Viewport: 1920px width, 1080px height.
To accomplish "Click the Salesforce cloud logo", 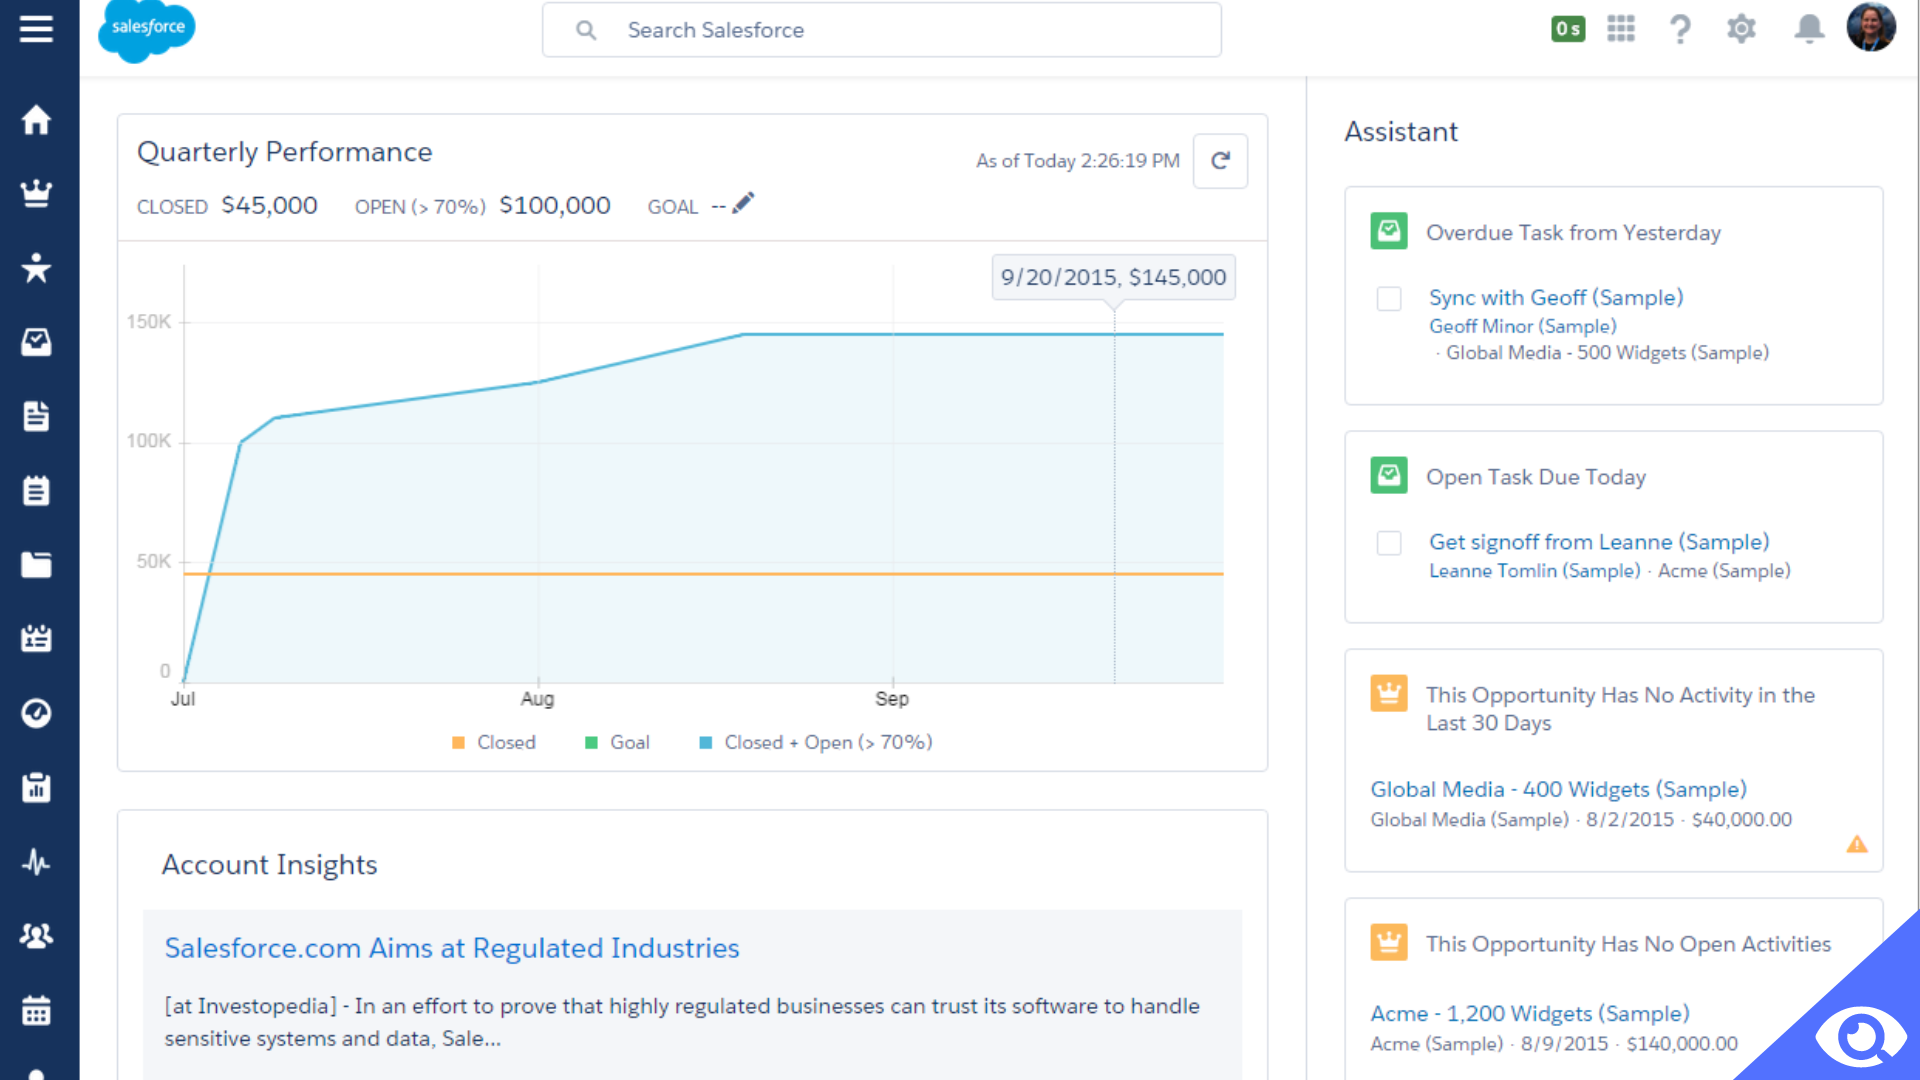I will click(146, 30).
